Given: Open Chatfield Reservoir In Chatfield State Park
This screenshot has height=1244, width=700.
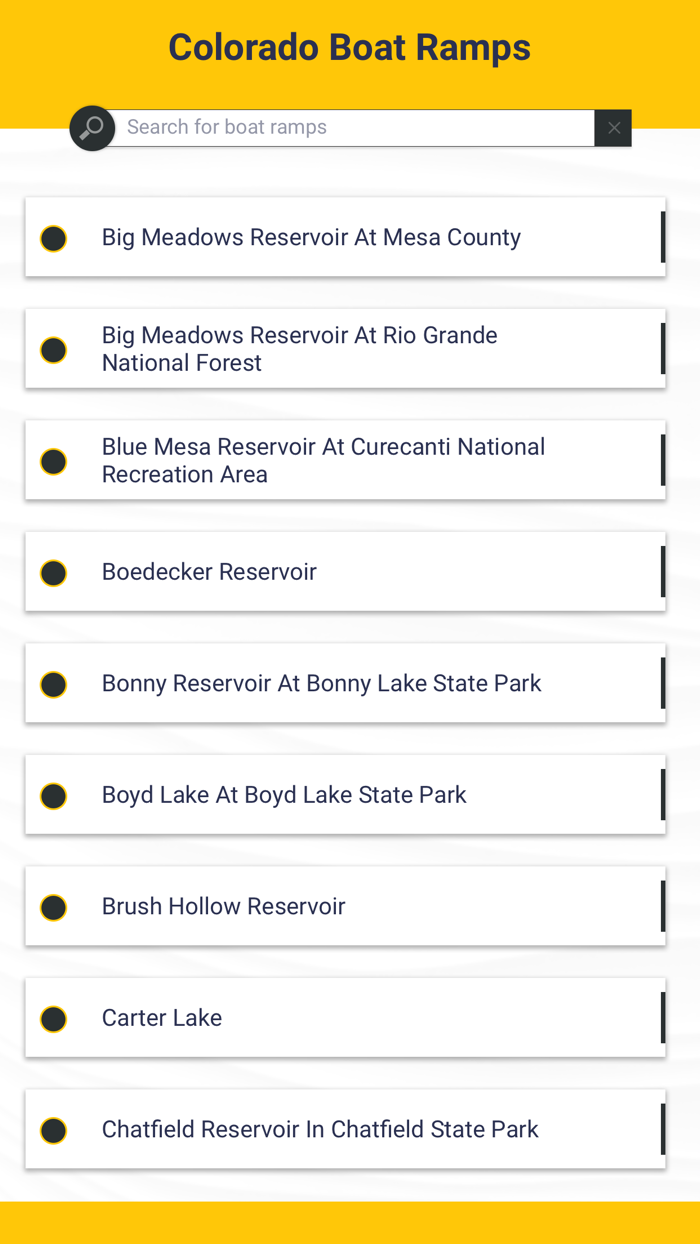Looking at the screenshot, I should click(345, 1129).
